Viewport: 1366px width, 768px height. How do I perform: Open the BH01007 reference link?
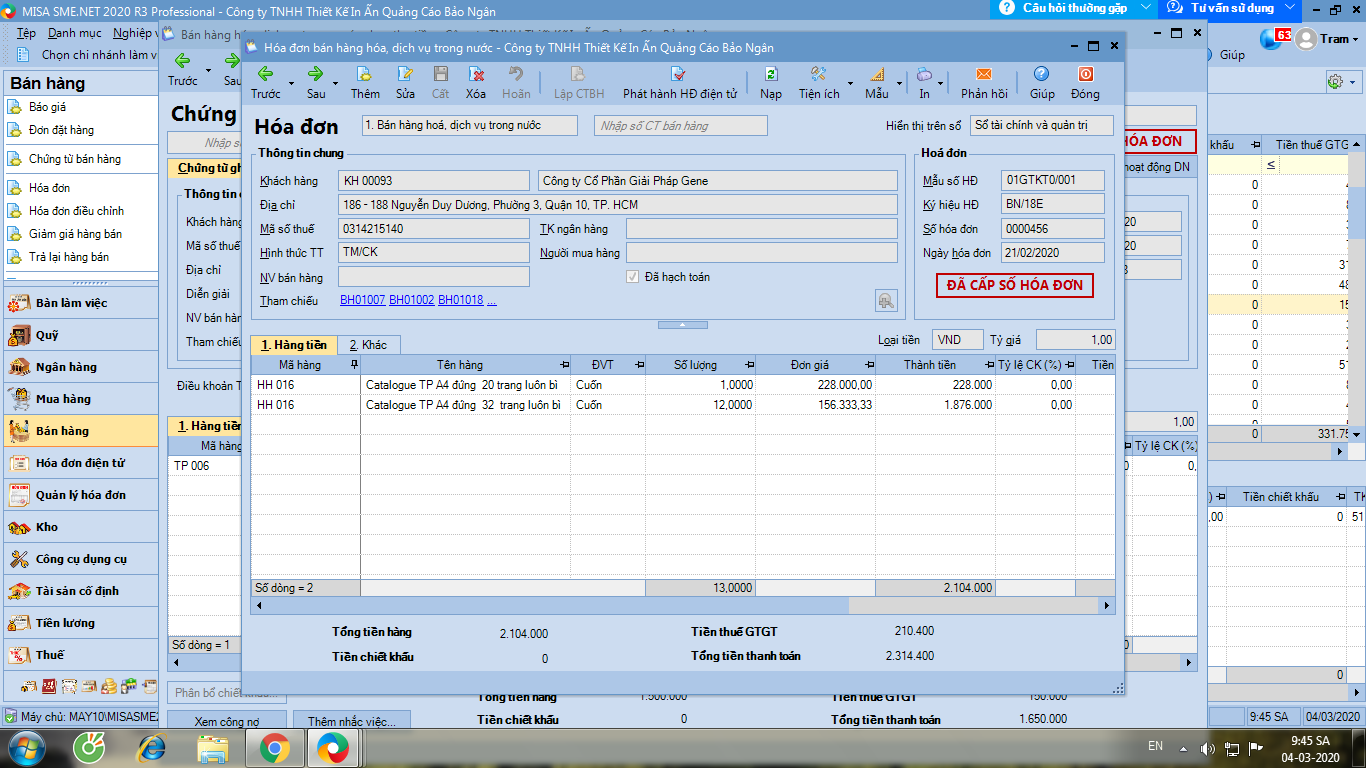[x=362, y=300]
